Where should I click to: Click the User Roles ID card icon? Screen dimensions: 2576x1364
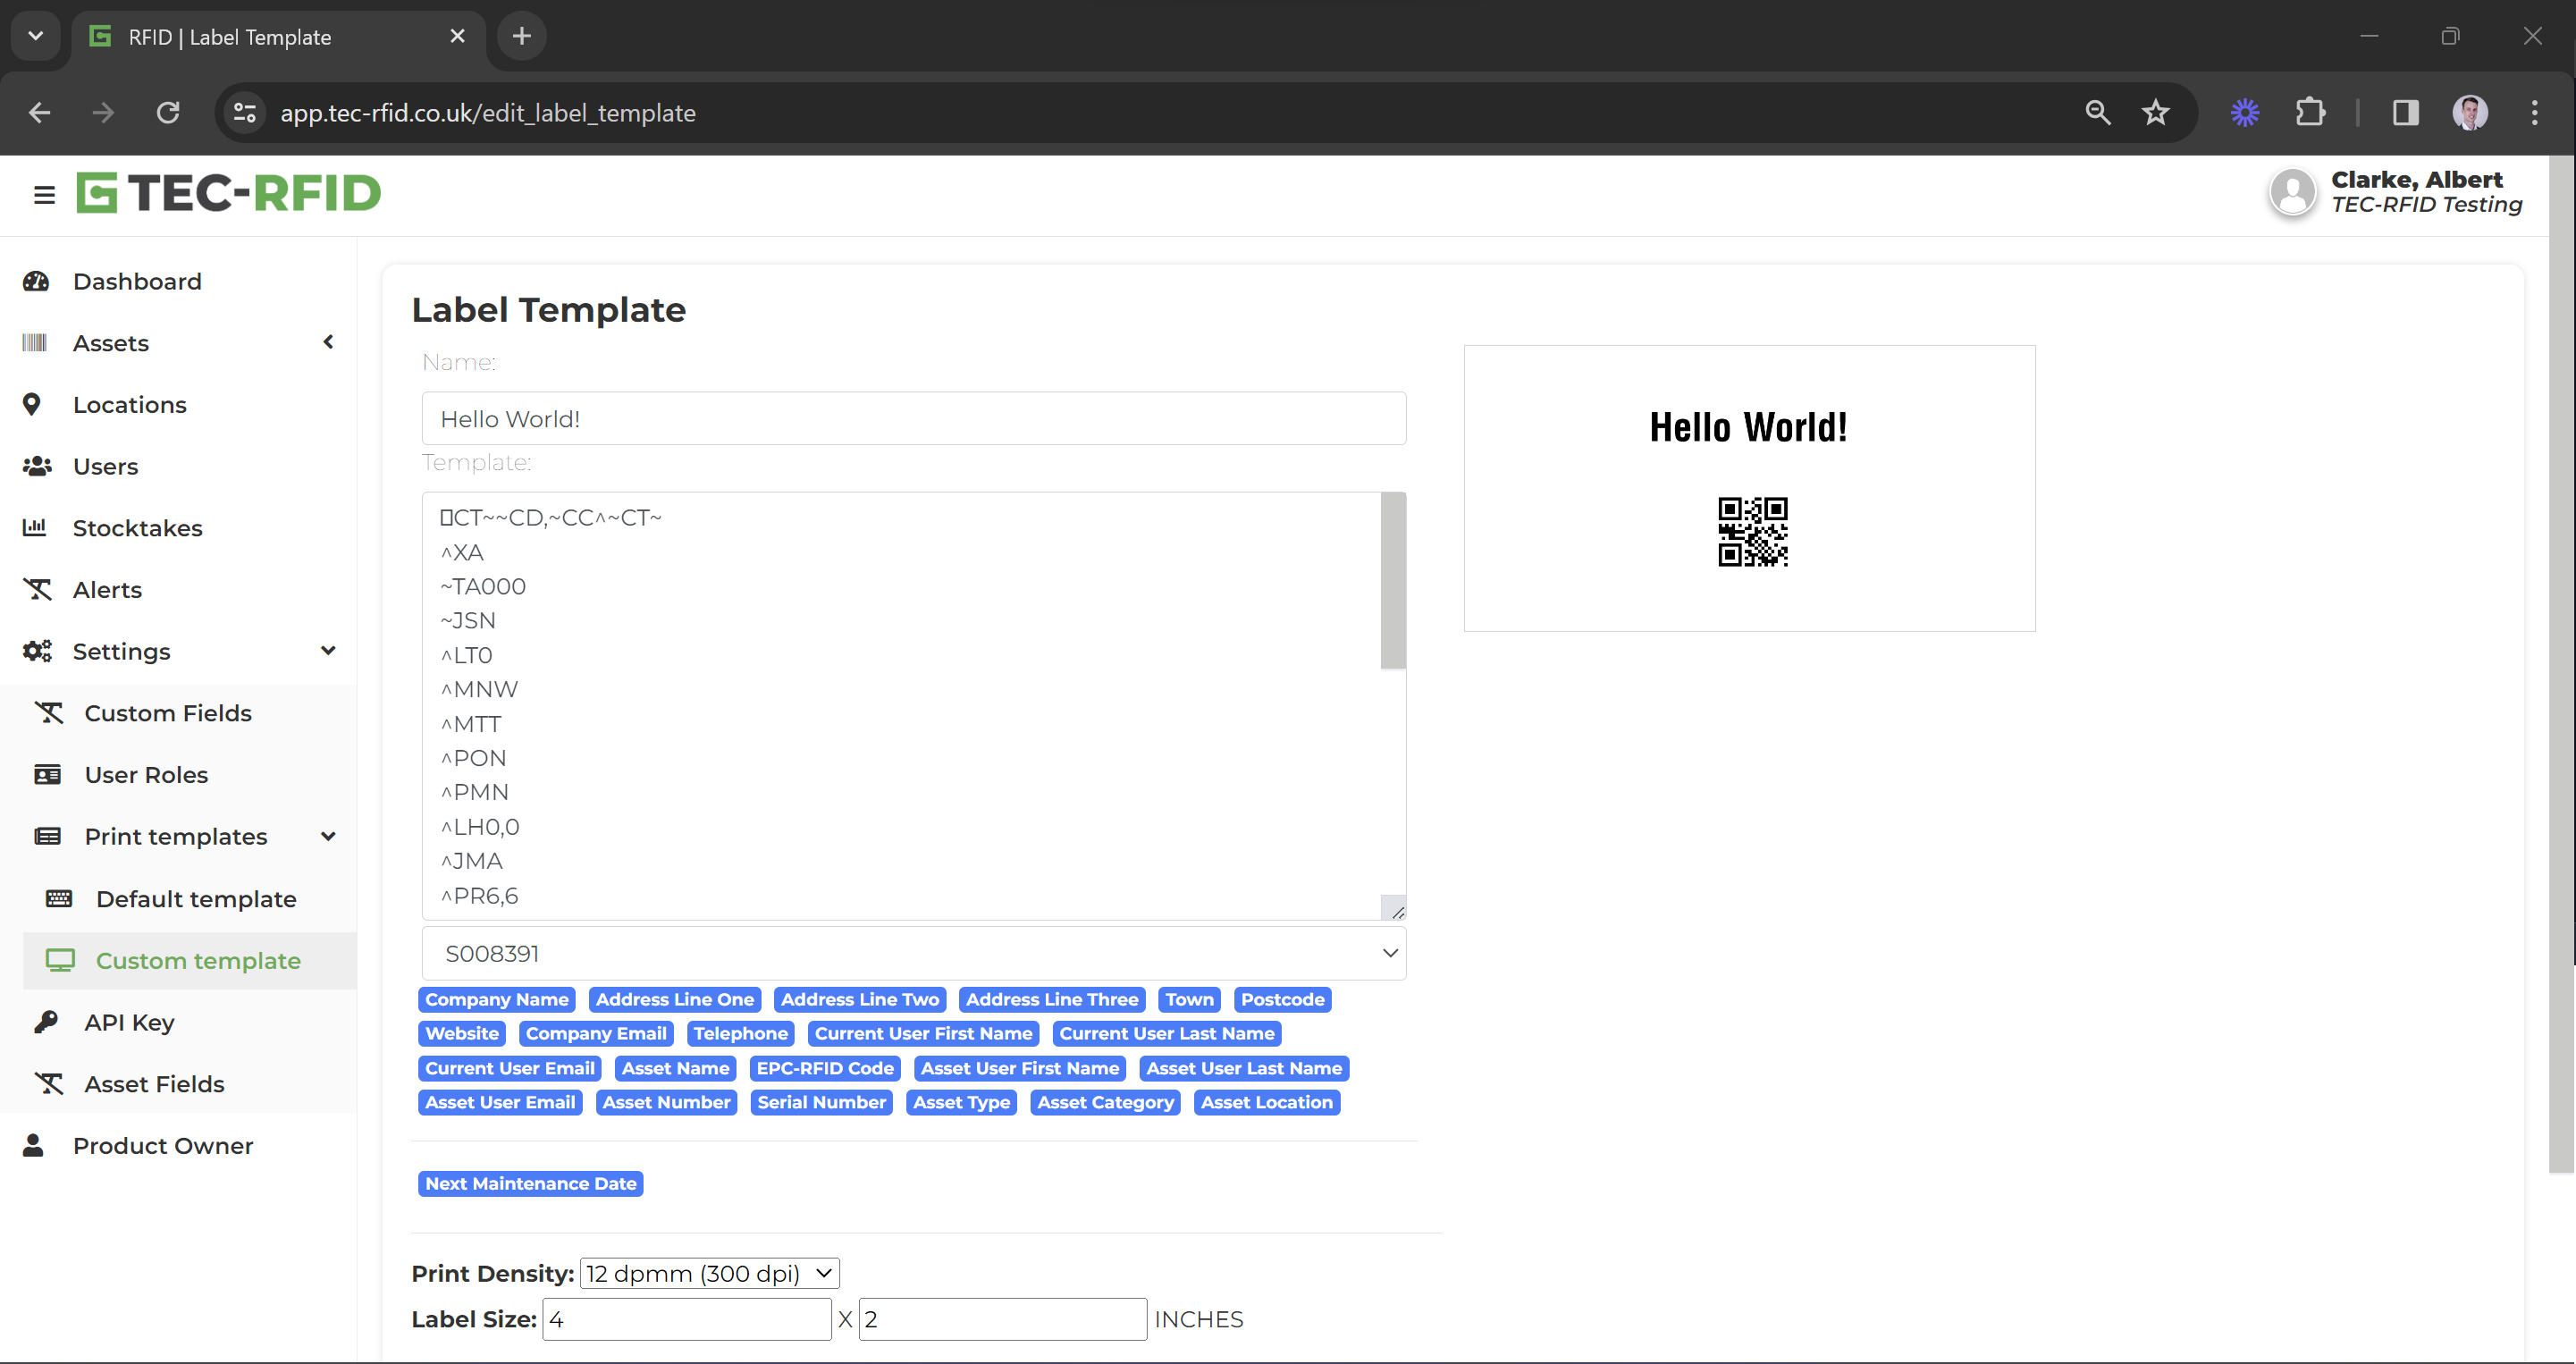tap(47, 774)
